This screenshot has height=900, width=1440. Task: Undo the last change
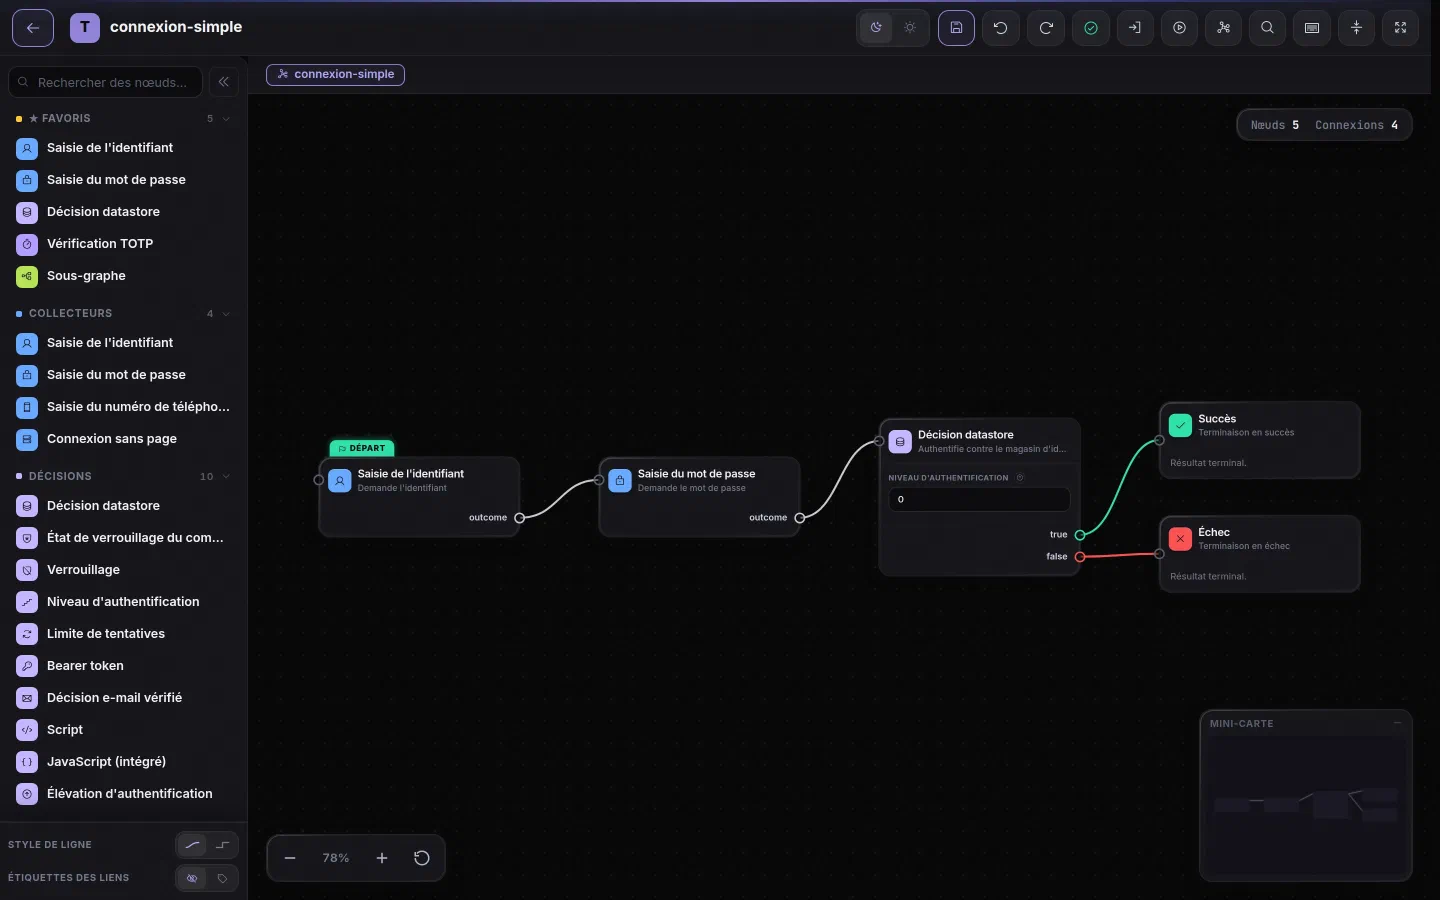(x=1001, y=28)
